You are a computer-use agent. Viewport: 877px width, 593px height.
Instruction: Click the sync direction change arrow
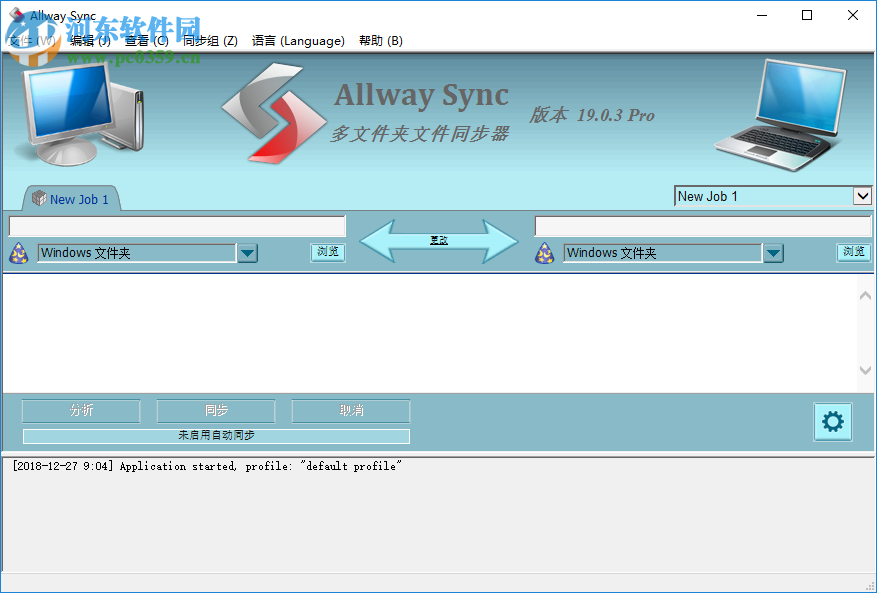pos(438,239)
